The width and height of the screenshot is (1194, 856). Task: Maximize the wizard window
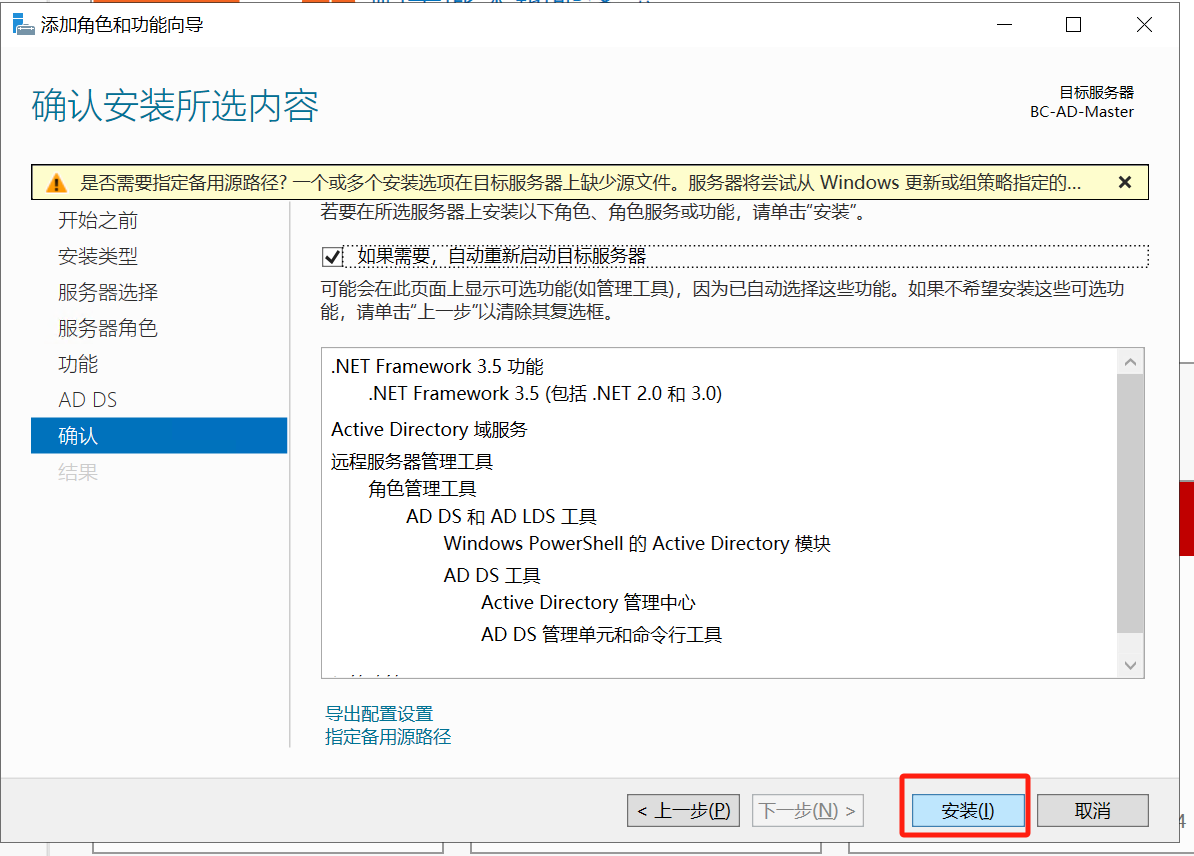pyautogui.click(x=1073, y=25)
